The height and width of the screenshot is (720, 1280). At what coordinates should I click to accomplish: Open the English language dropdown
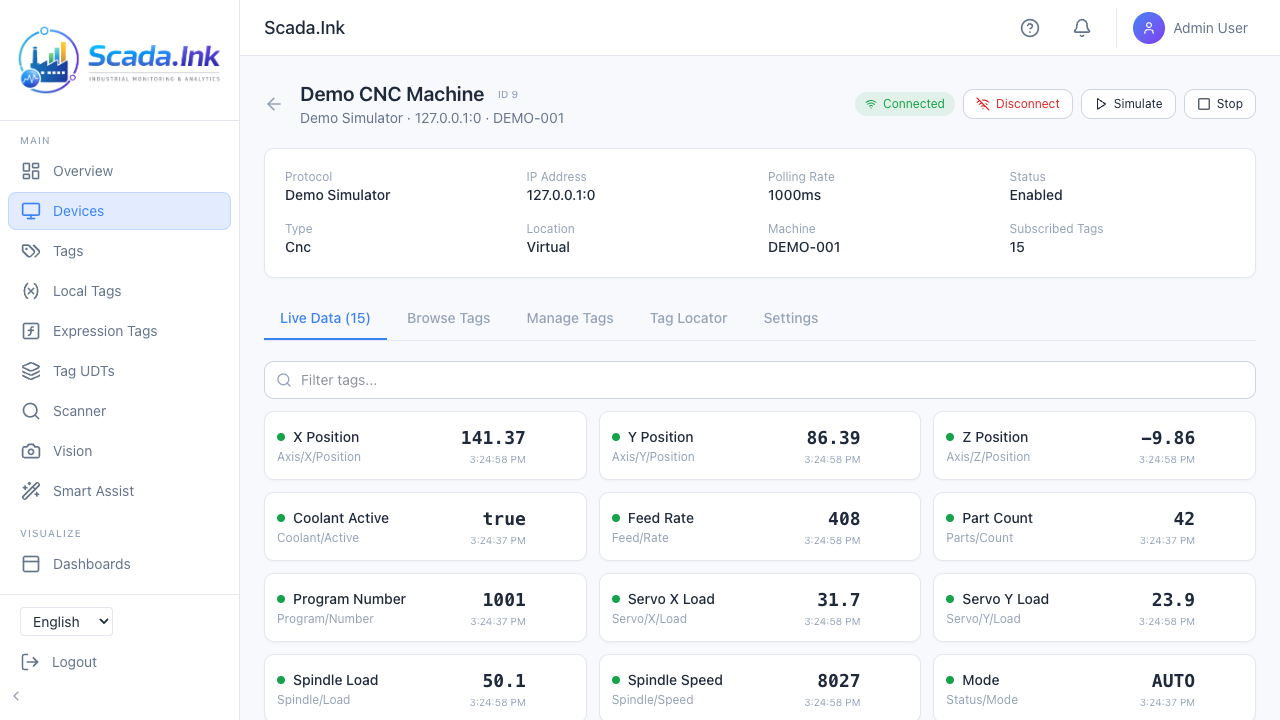pos(66,622)
